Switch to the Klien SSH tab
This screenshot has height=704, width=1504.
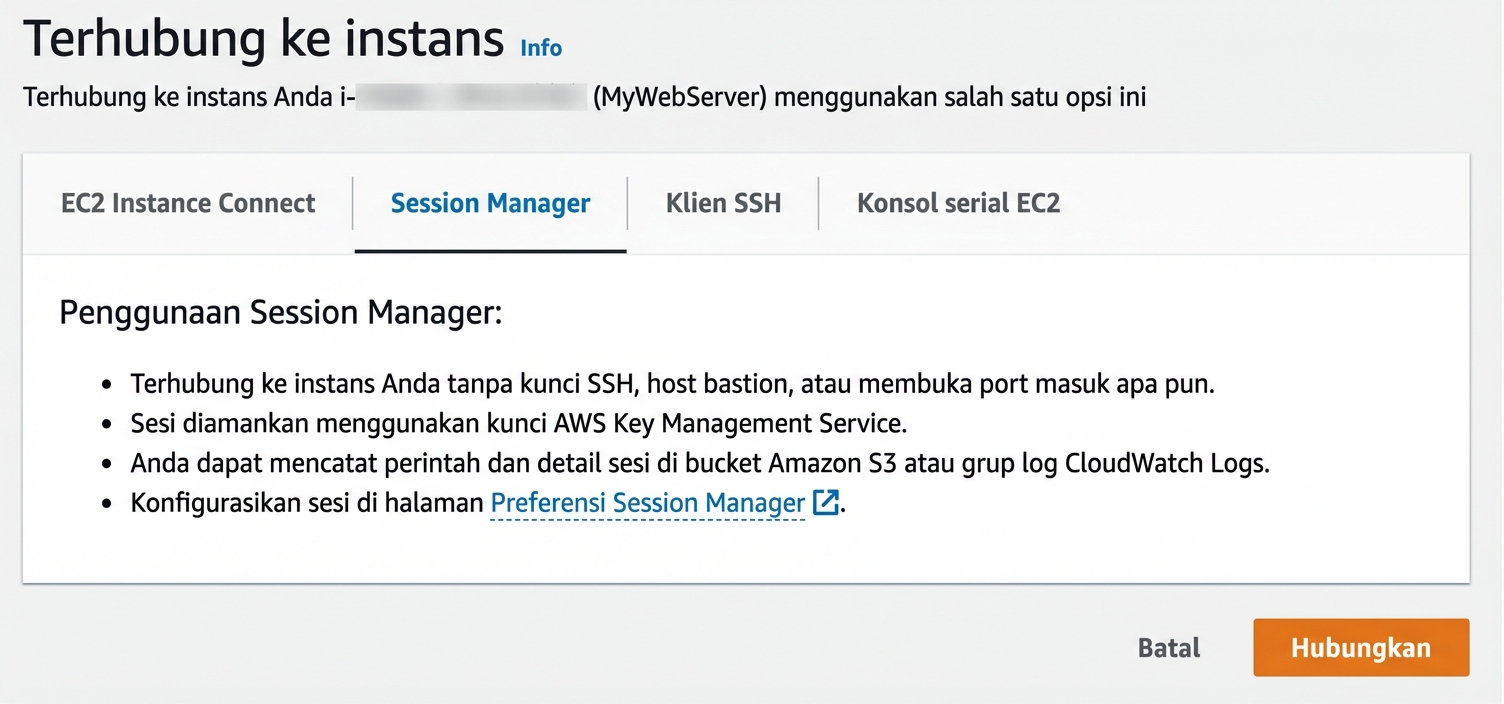coord(723,203)
